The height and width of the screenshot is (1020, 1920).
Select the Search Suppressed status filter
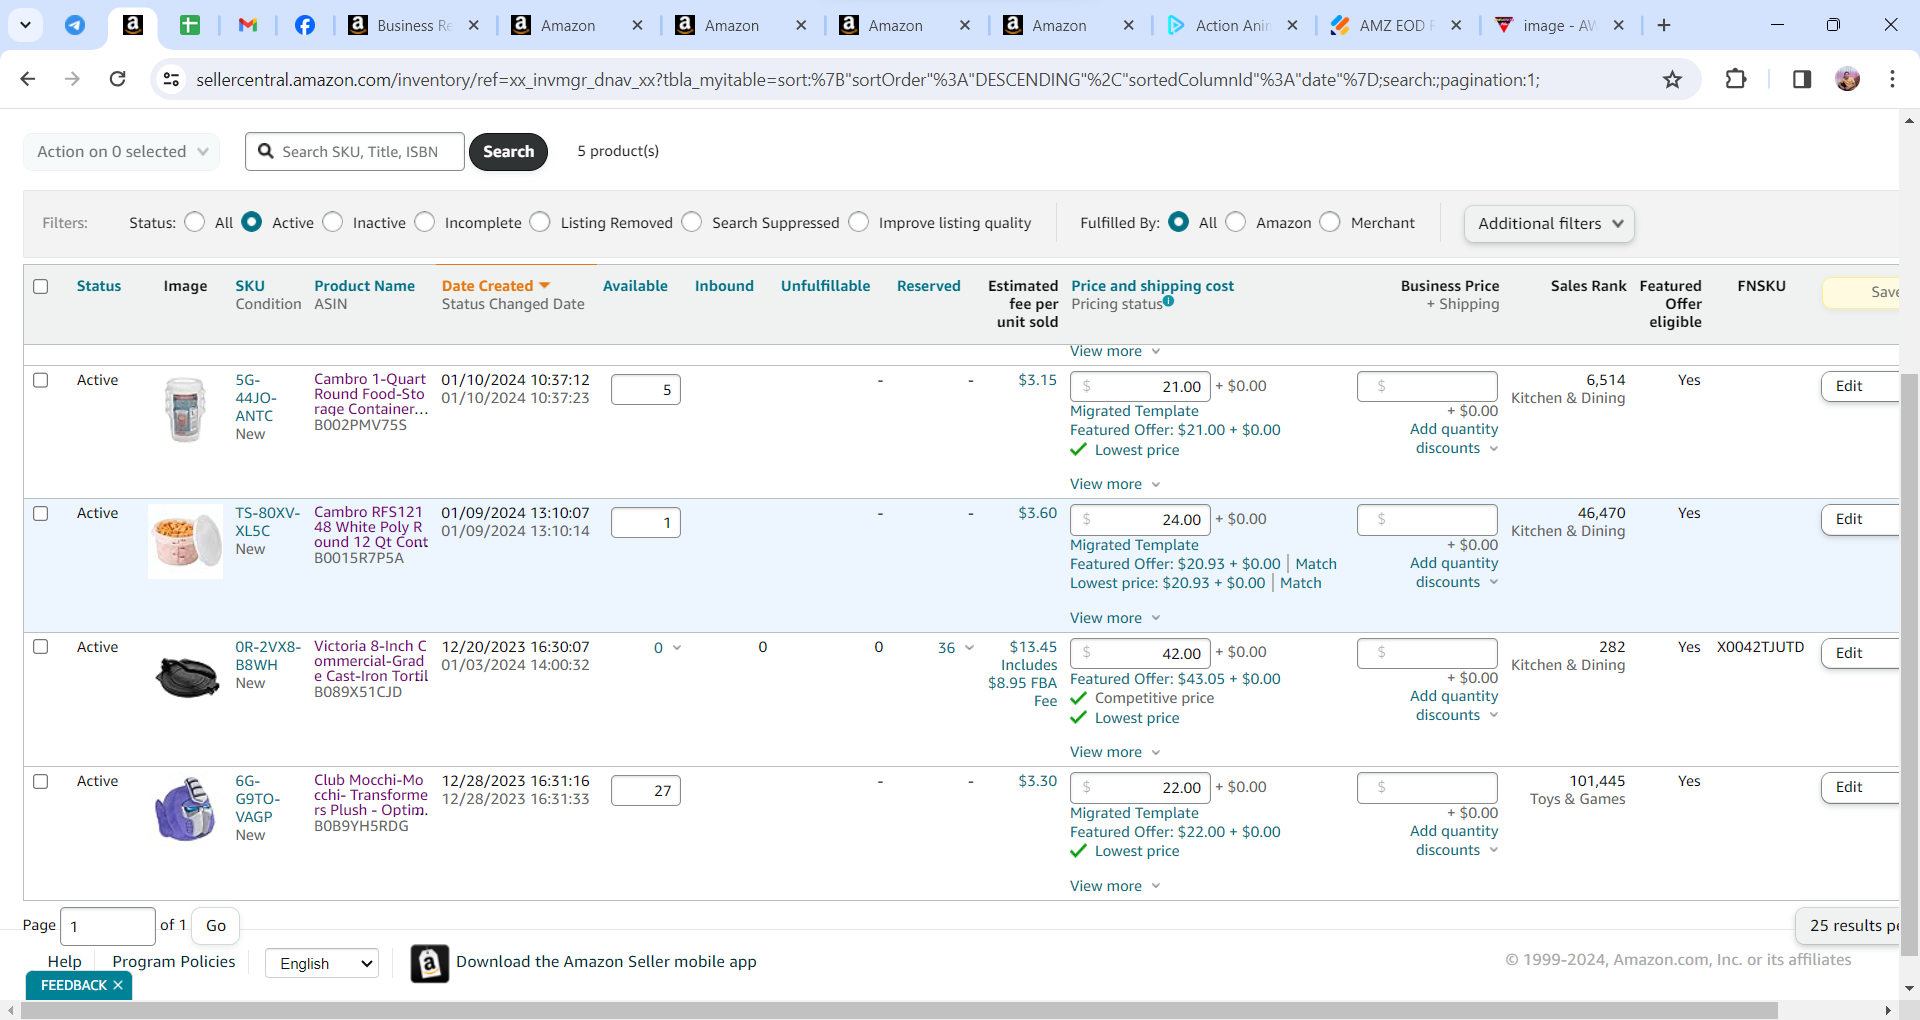pos(692,222)
